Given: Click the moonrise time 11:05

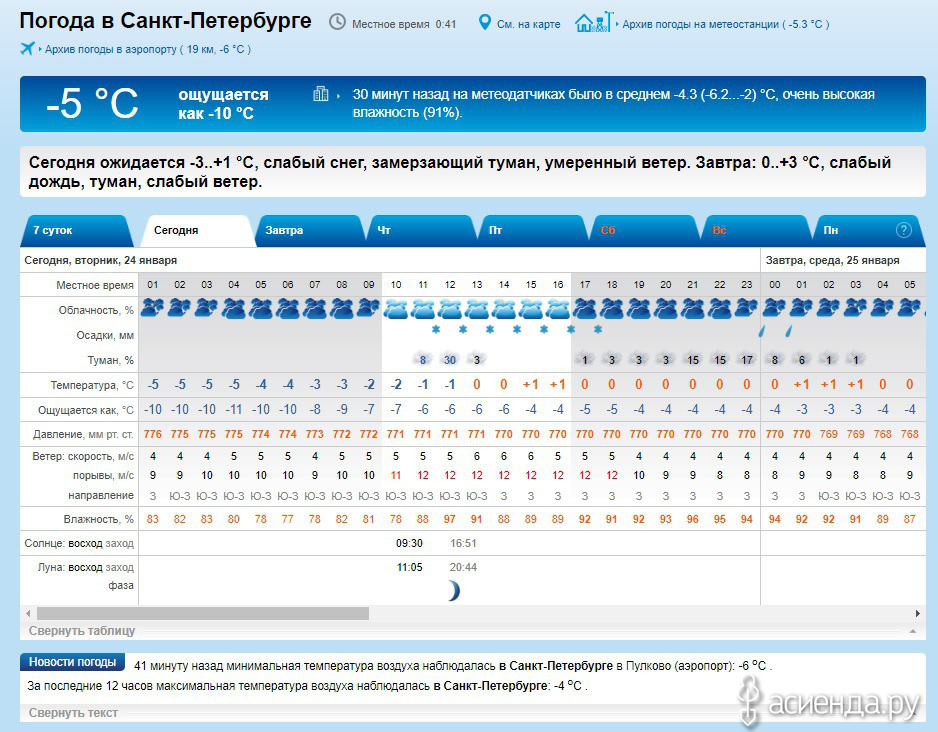Looking at the screenshot, I should [409, 567].
